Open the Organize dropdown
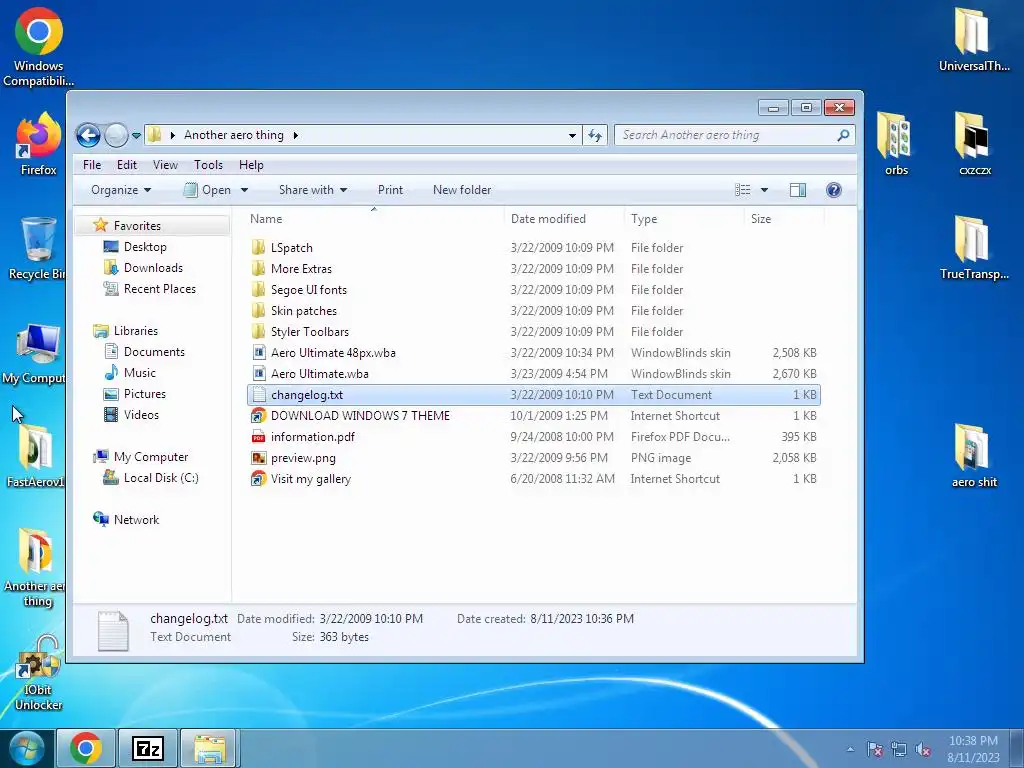 coord(121,190)
